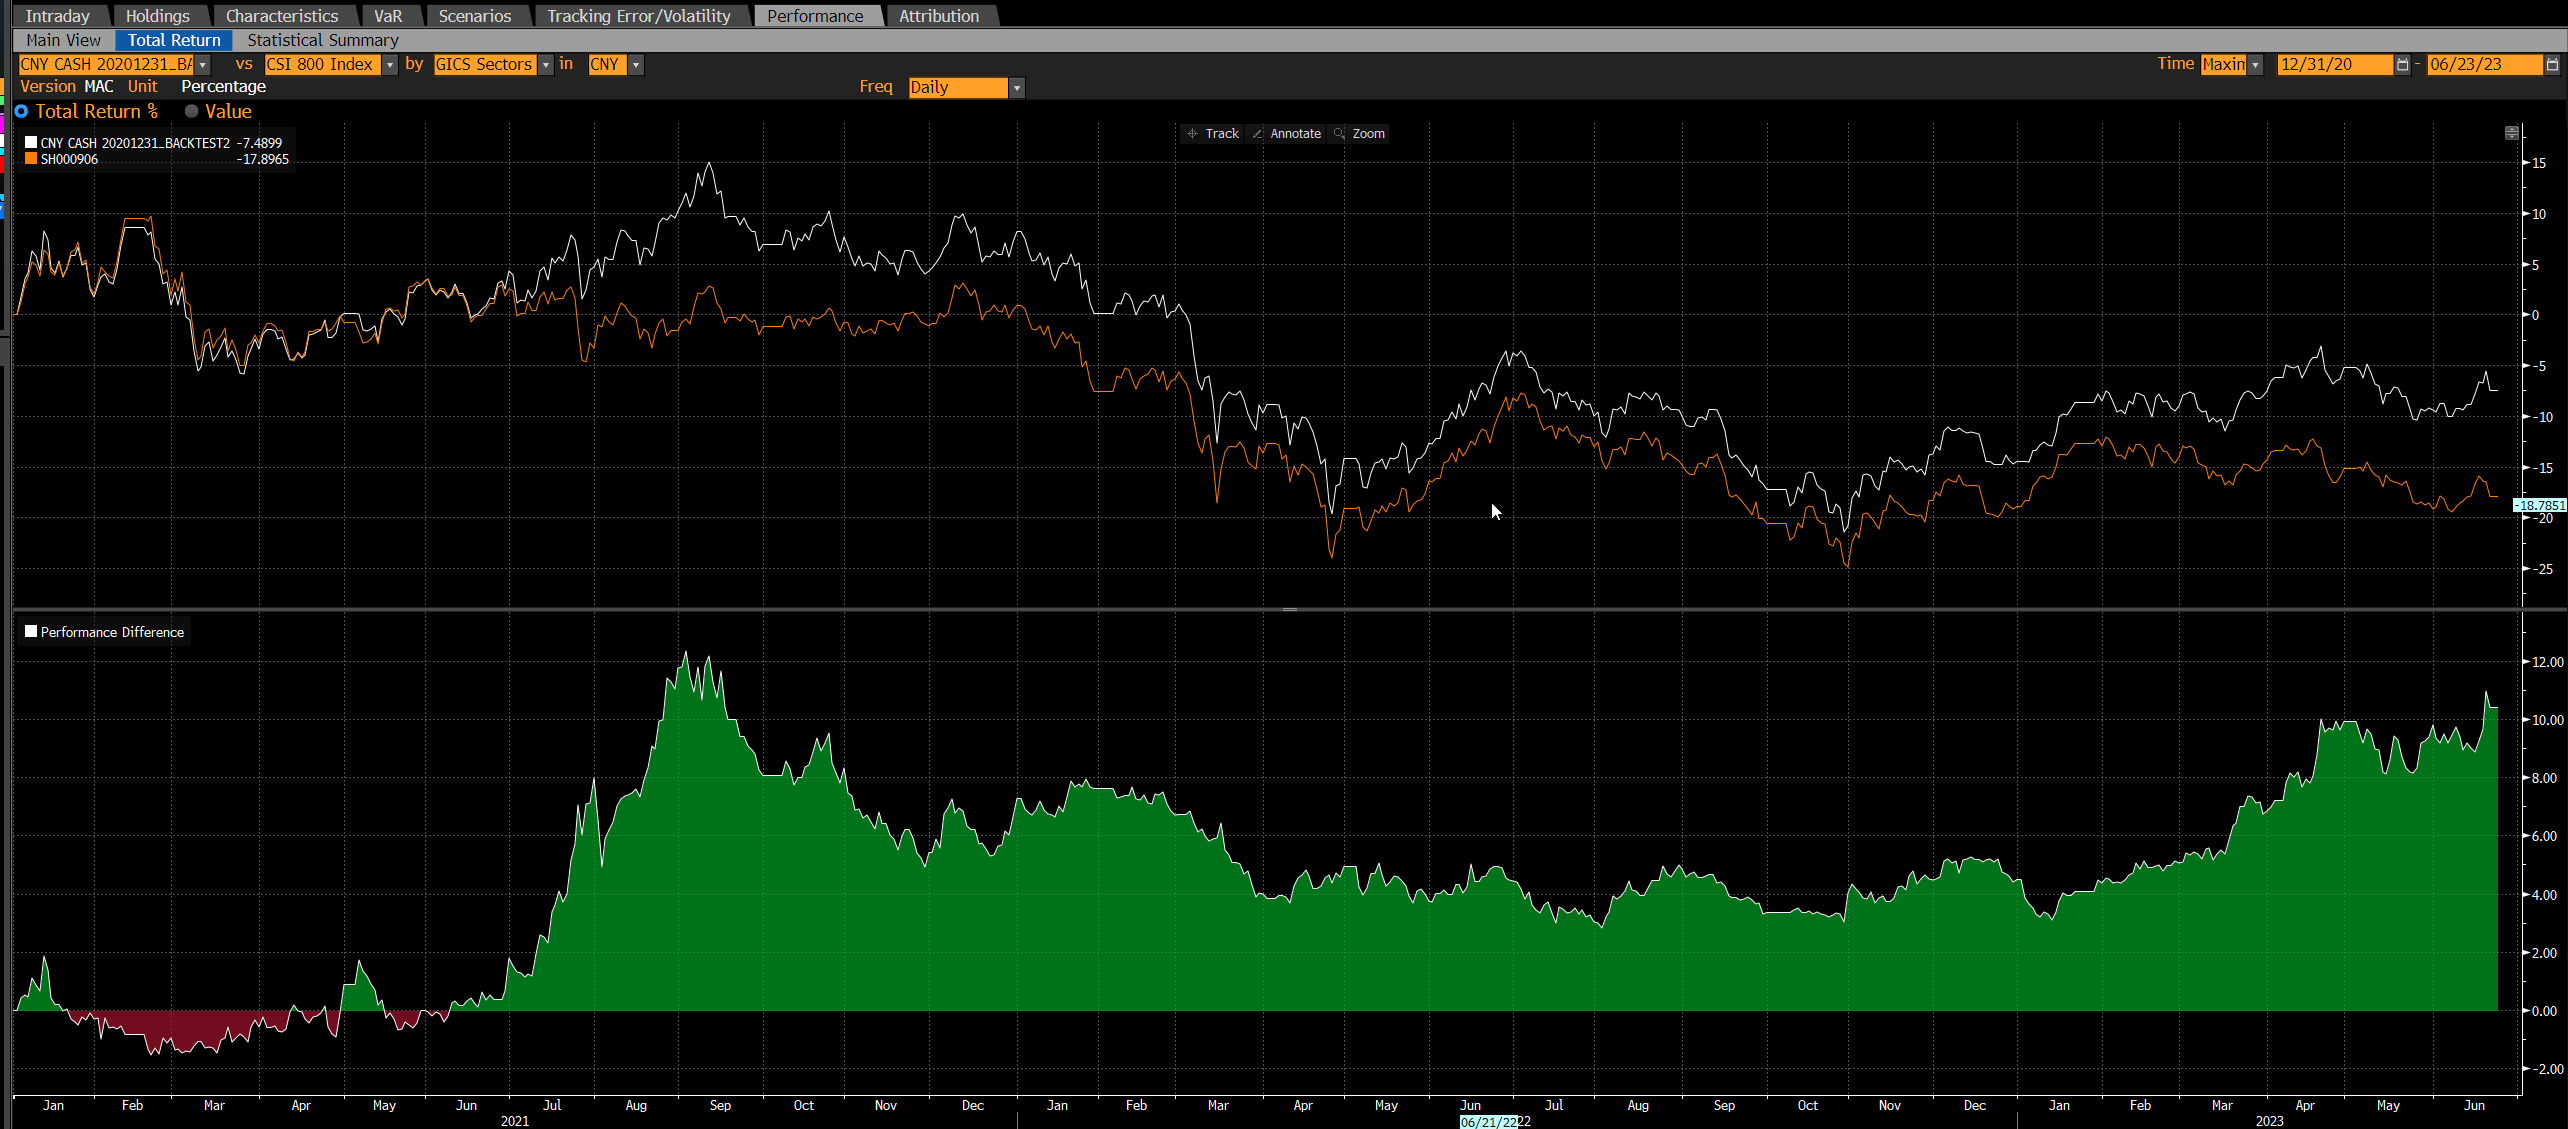Viewport: 2568px width, 1129px height.
Task: Click the 12/31/20 start date field
Action: (x=2335, y=64)
